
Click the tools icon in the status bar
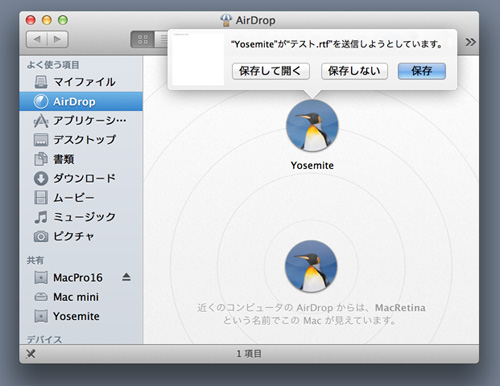point(31,354)
